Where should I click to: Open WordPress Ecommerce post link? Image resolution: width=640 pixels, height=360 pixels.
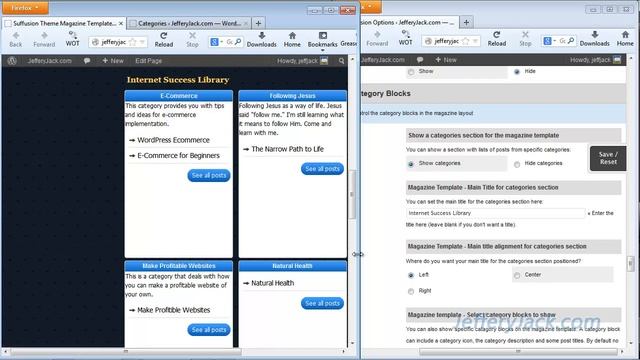[173, 140]
